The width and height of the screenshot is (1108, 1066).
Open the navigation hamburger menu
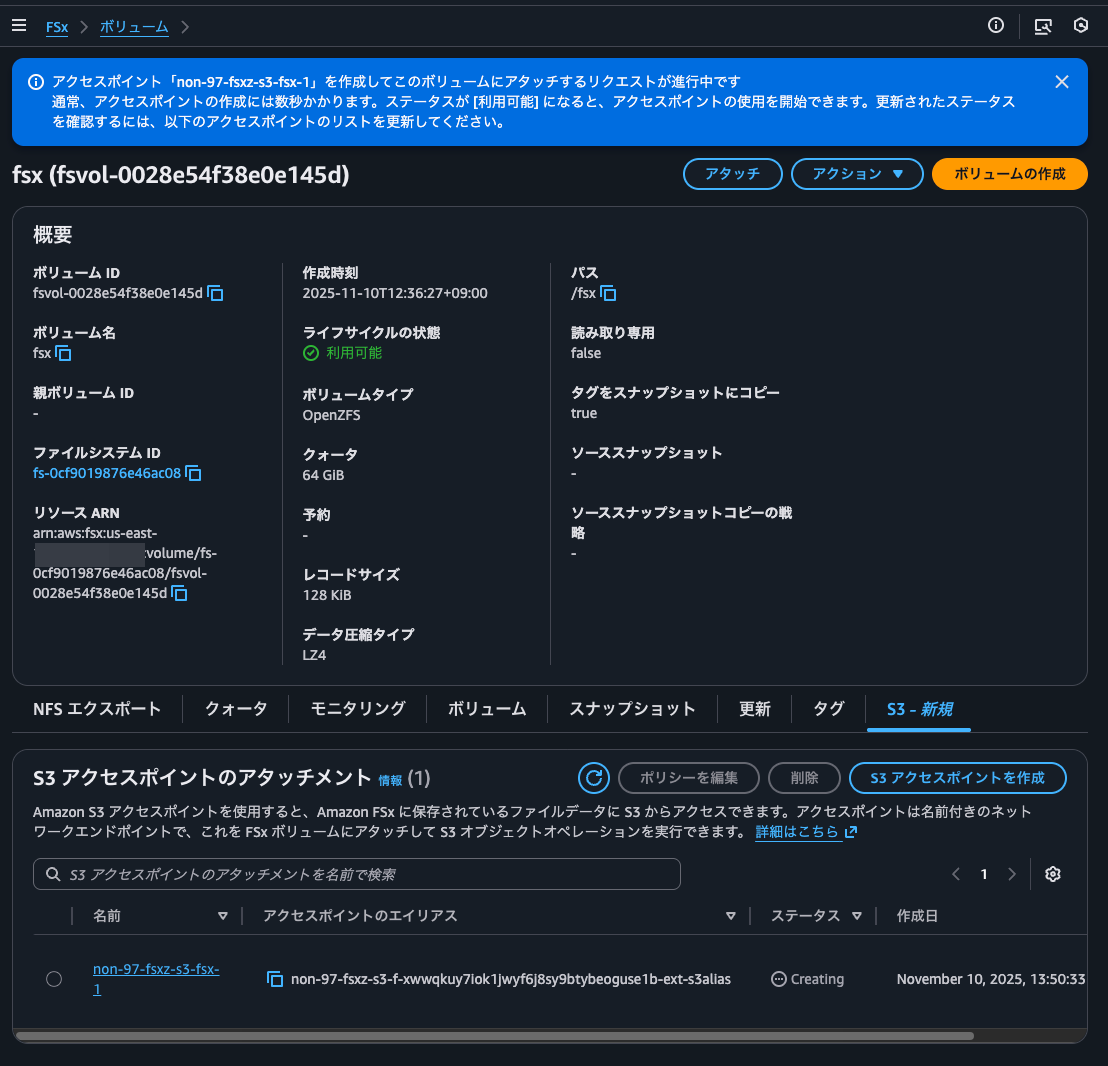tap(19, 25)
